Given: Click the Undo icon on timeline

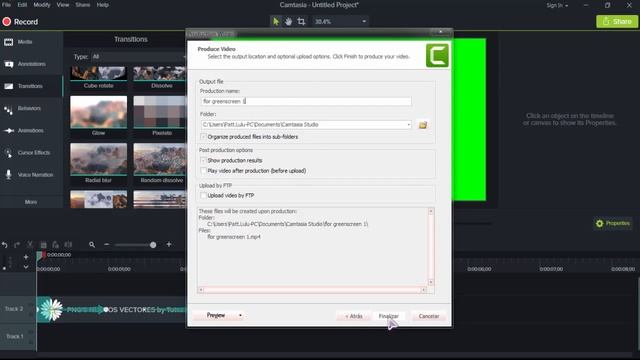Looking at the screenshot, I should pyautogui.click(x=4, y=245).
